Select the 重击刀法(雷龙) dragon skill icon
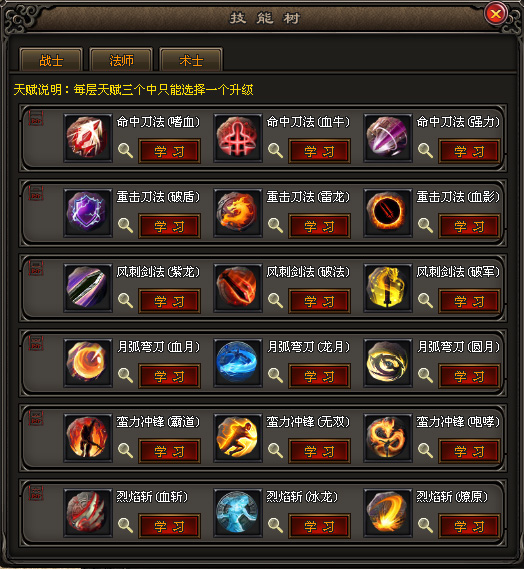This screenshot has width=524, height=569. [x=238, y=213]
